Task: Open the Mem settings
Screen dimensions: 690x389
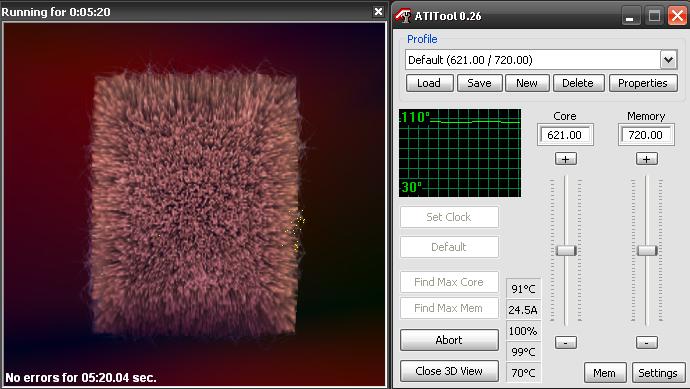Action: coord(605,373)
